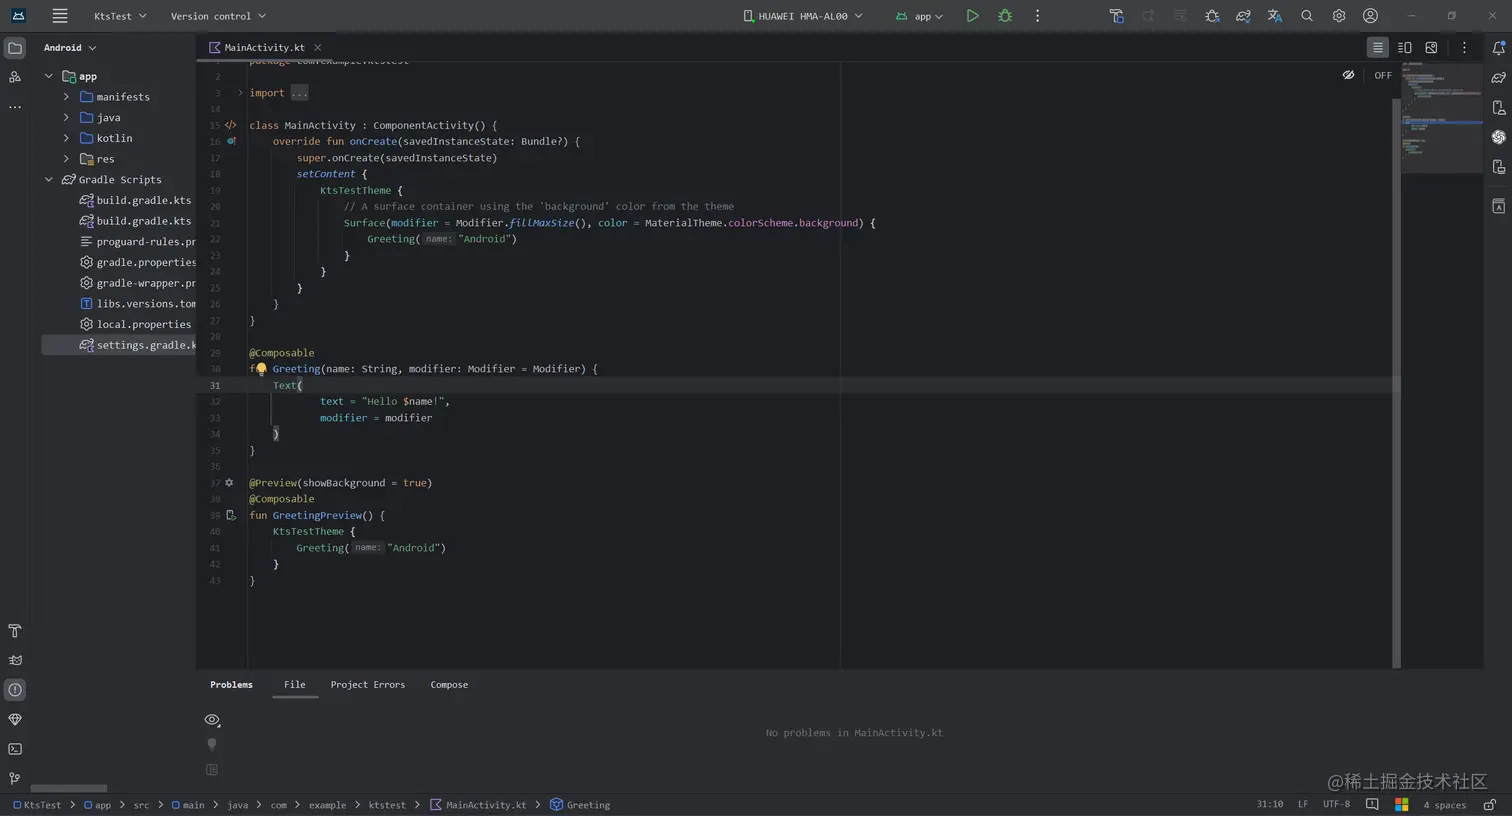Open editor tab options vertical dots

click(1464, 48)
